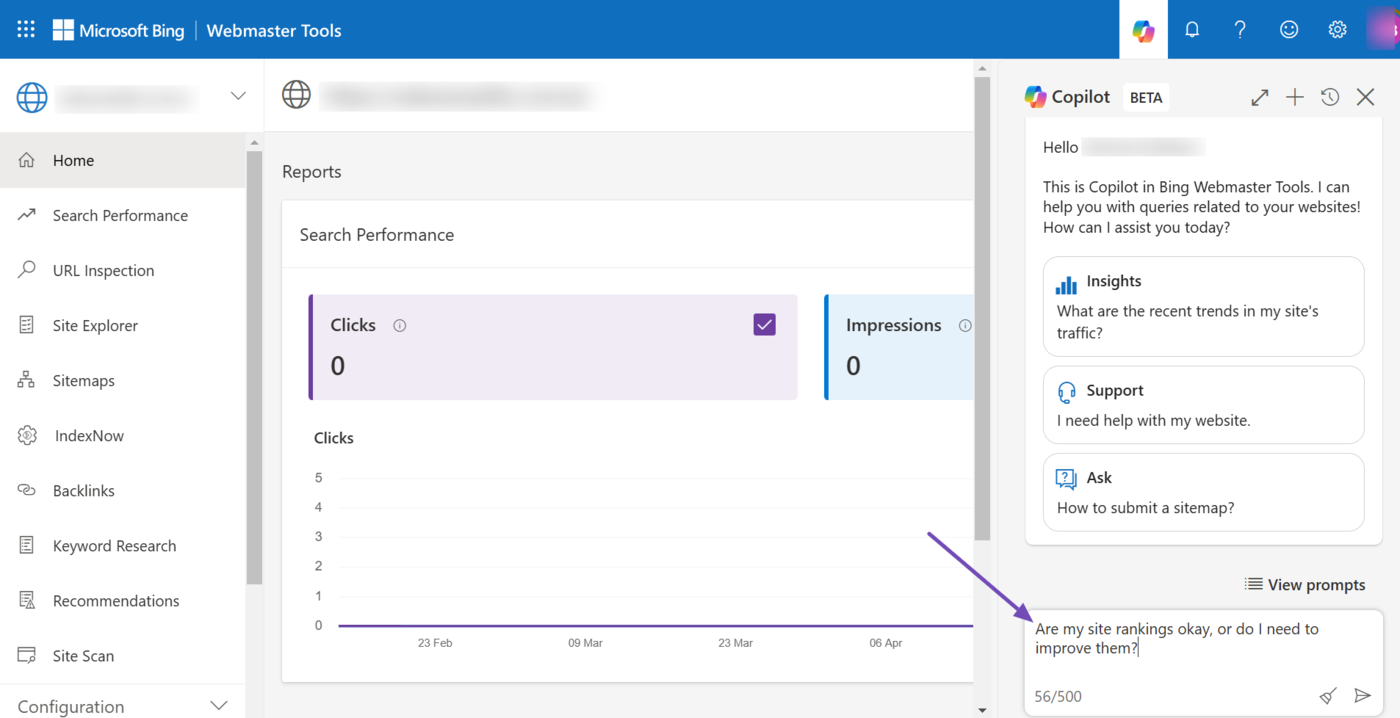Open Search Performance in sidebar
1400x718 pixels.
(x=120, y=215)
